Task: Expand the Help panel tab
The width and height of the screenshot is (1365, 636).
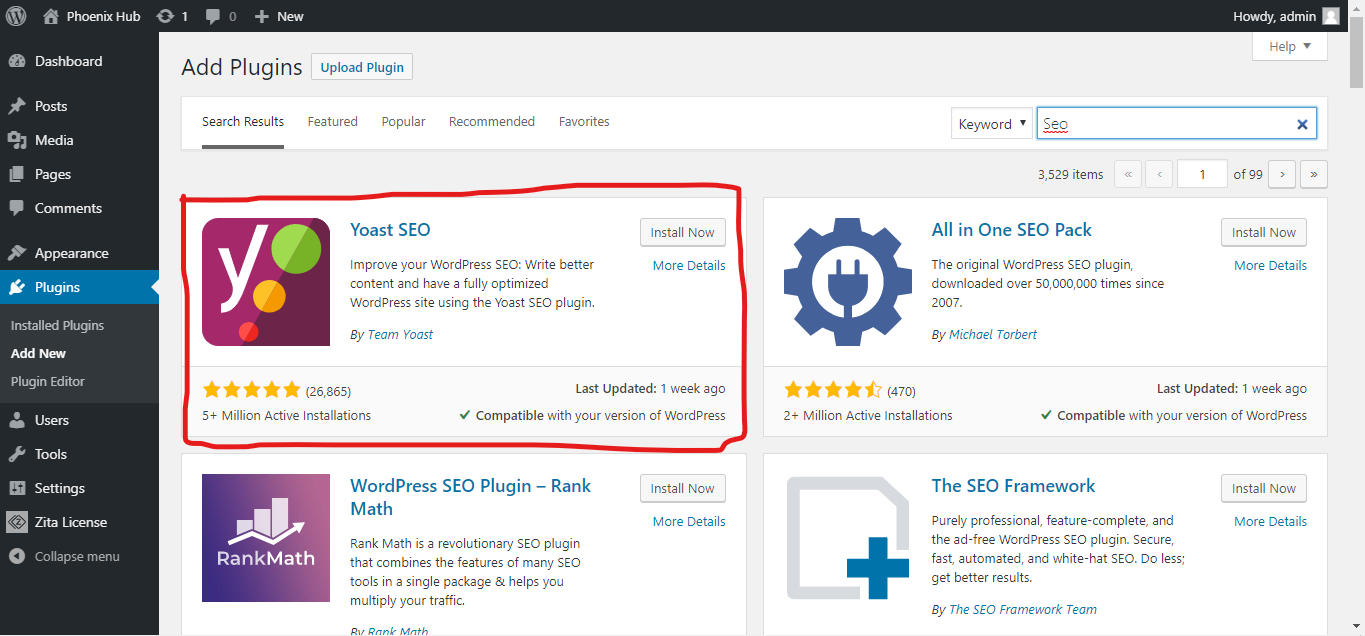Action: [x=1290, y=46]
